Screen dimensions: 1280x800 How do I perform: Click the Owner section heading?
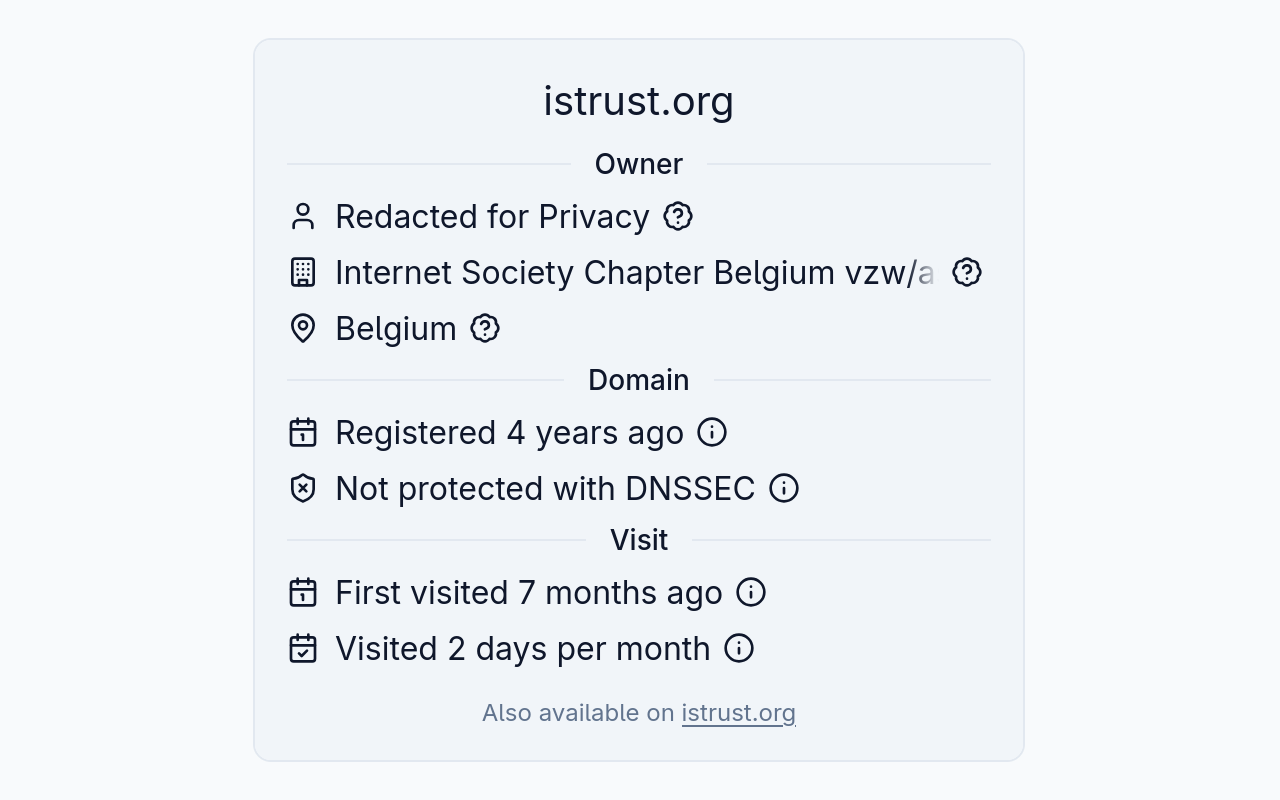639,164
